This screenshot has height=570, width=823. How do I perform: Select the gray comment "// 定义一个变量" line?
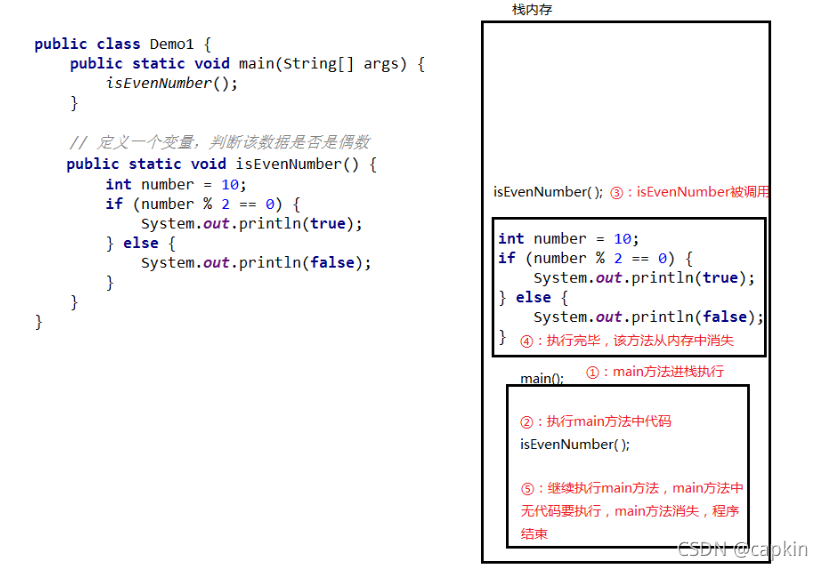(219, 142)
